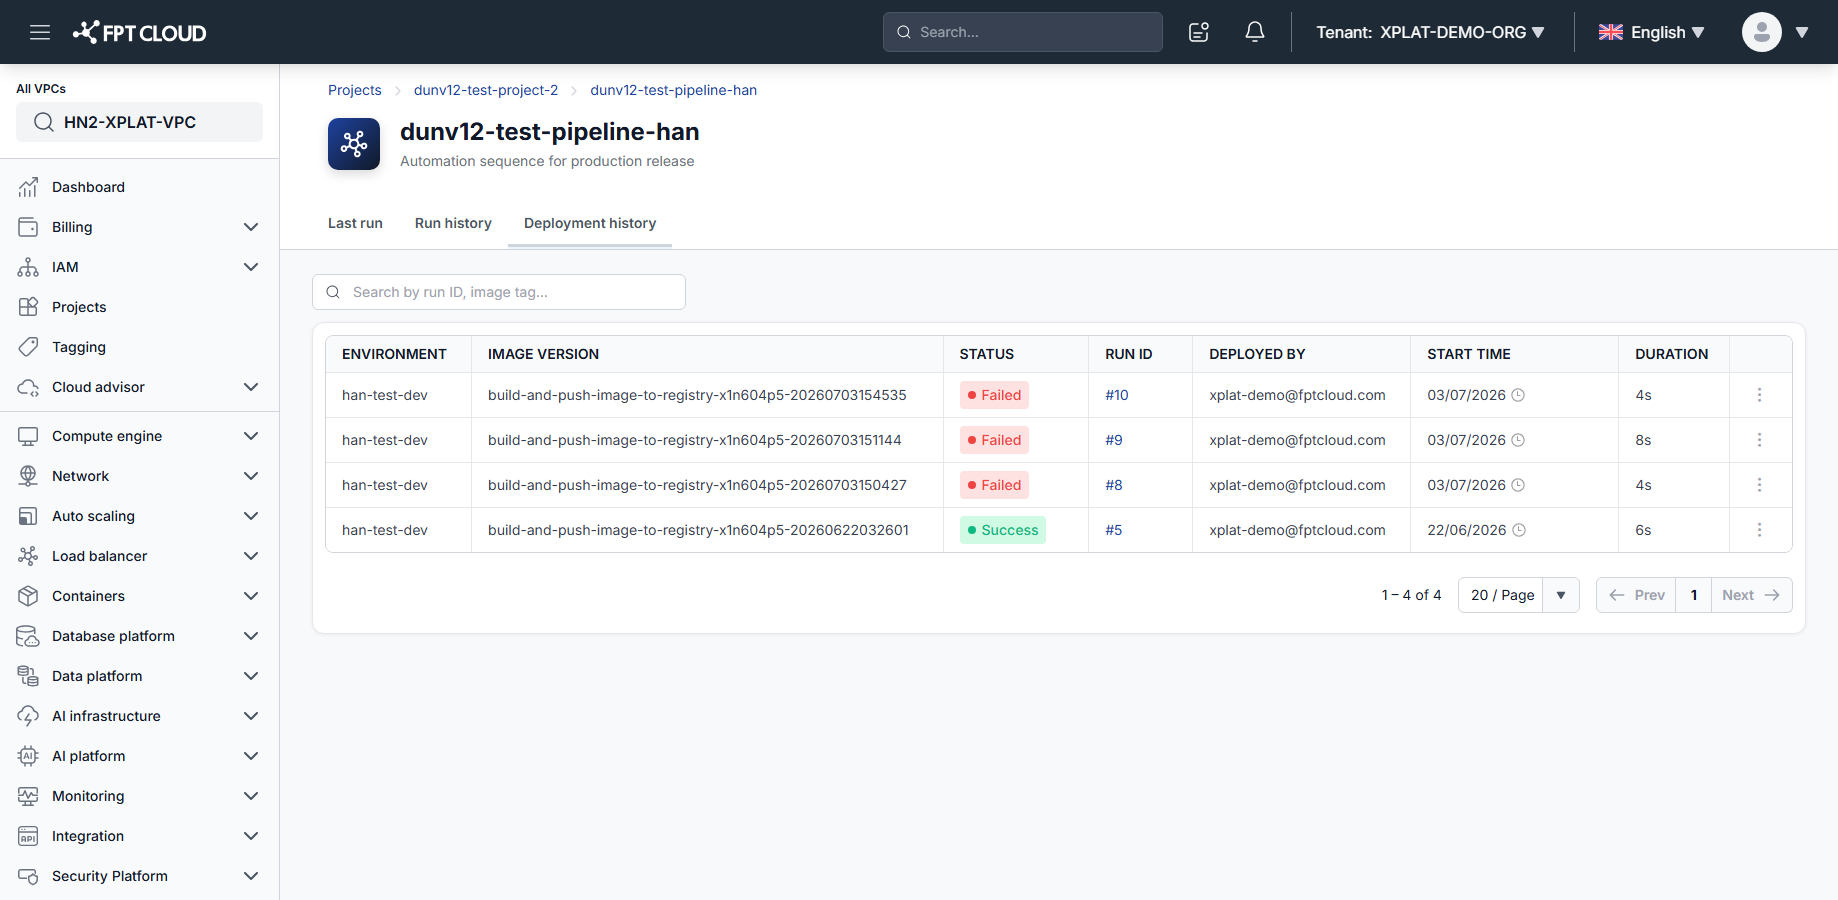Expand the Containers chevron

coord(251,596)
